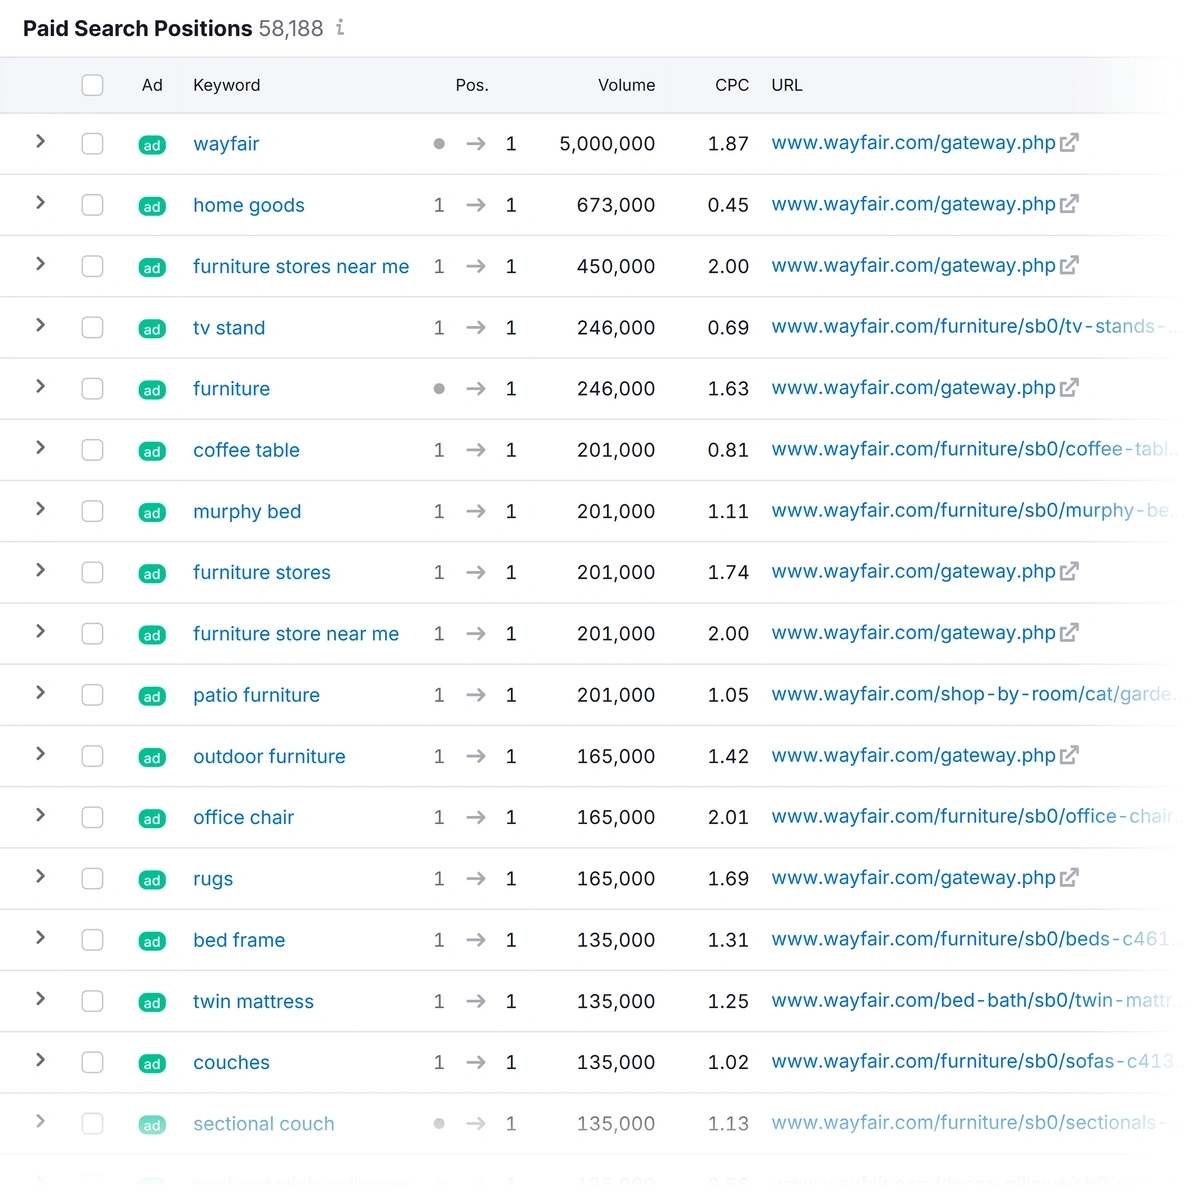This screenshot has height=1203, width=1200.
Task: Click the ad badge for murphy bed
Action: point(152,512)
